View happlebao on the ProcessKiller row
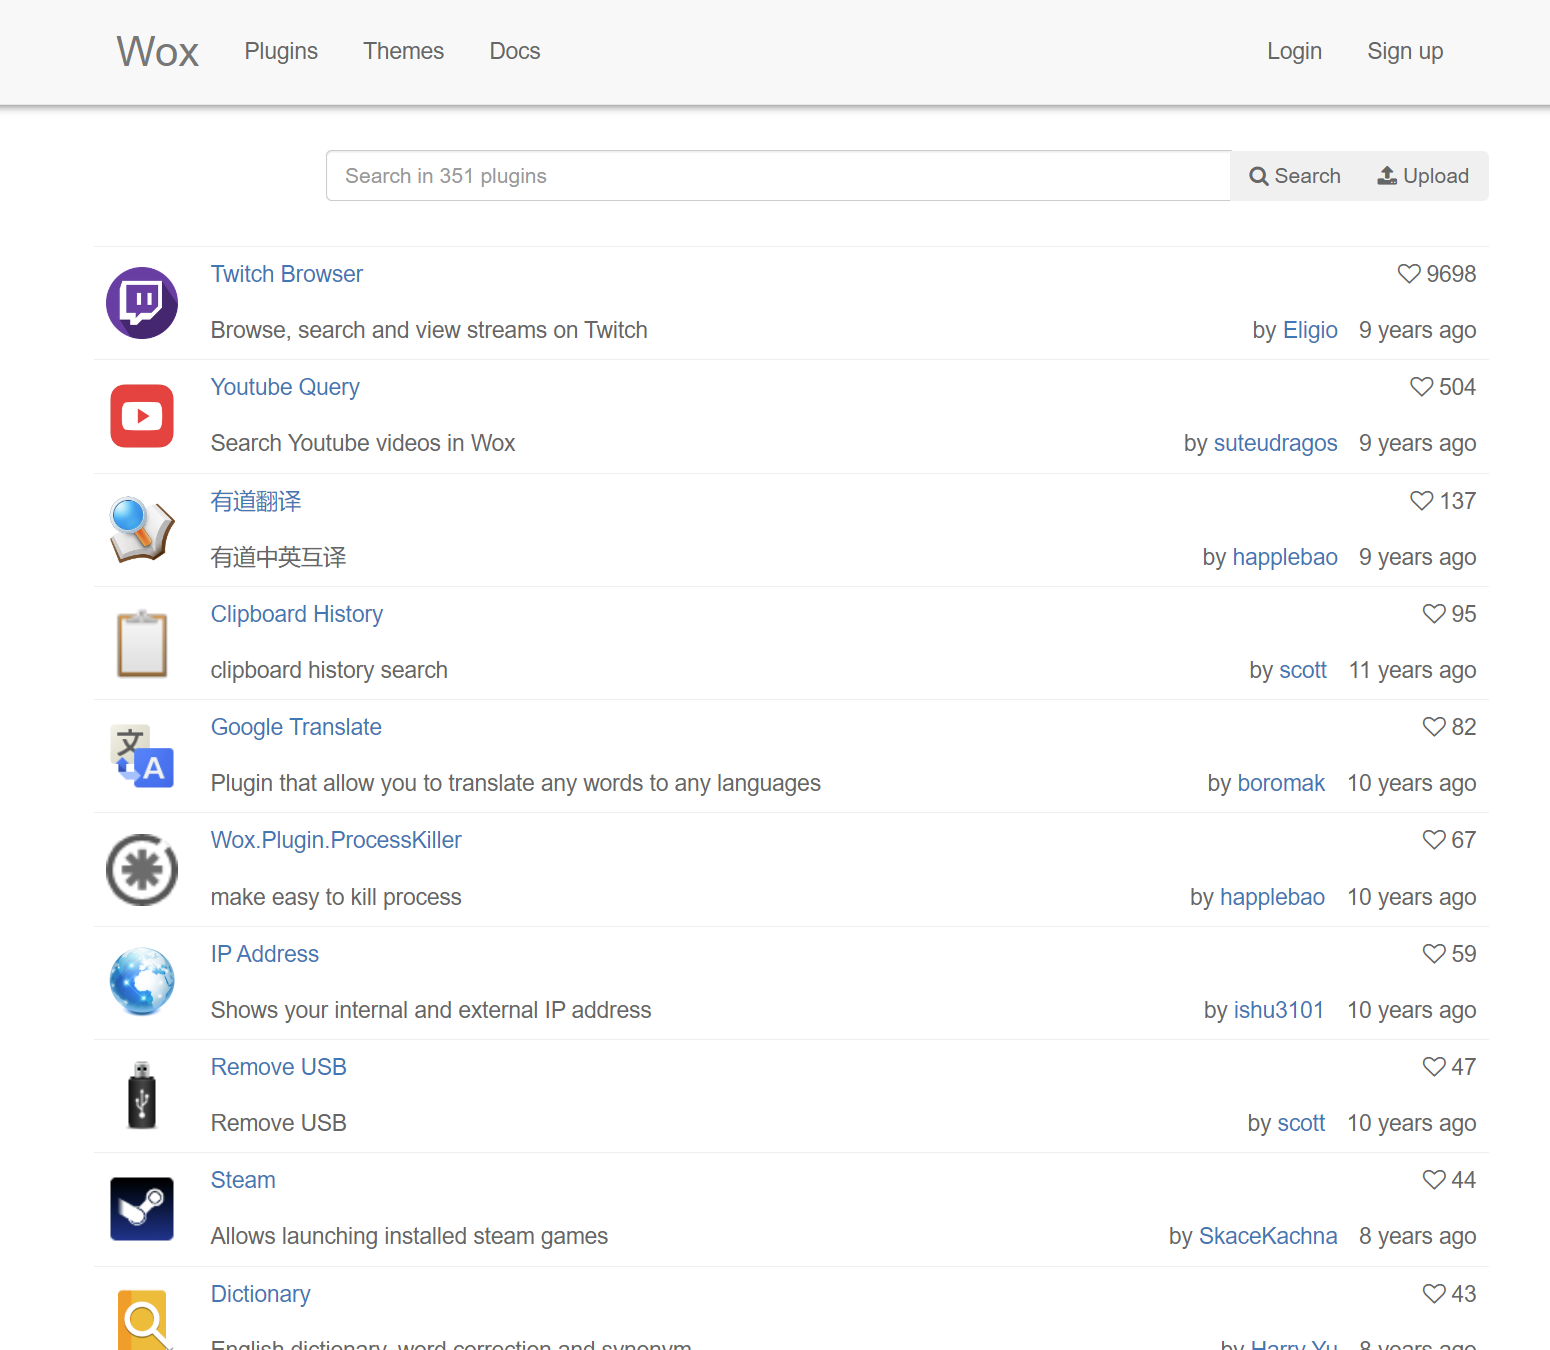Image resolution: width=1550 pixels, height=1350 pixels. tap(1272, 897)
